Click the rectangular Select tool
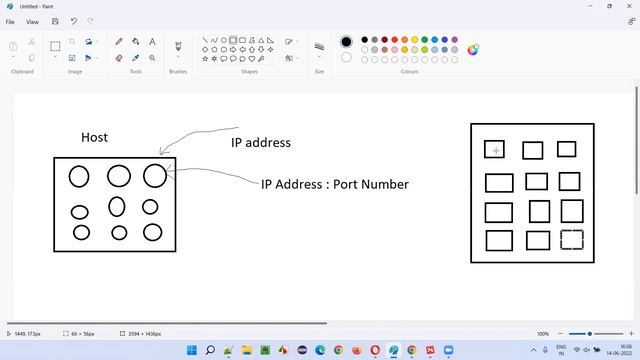 55,46
